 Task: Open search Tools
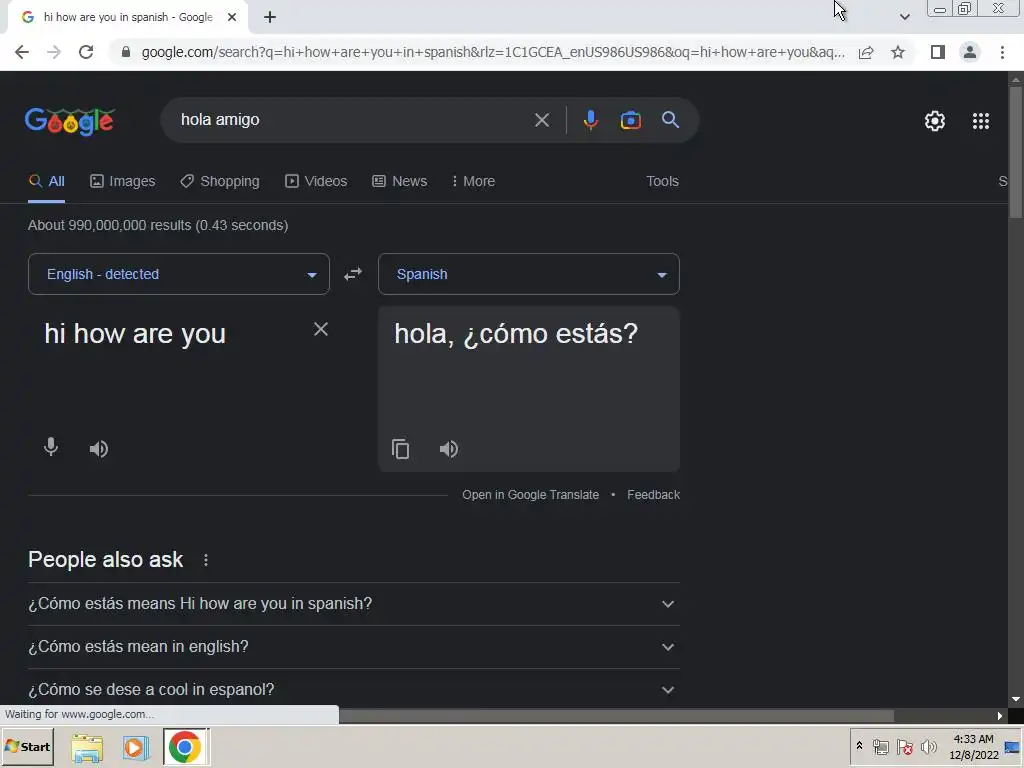(x=662, y=182)
